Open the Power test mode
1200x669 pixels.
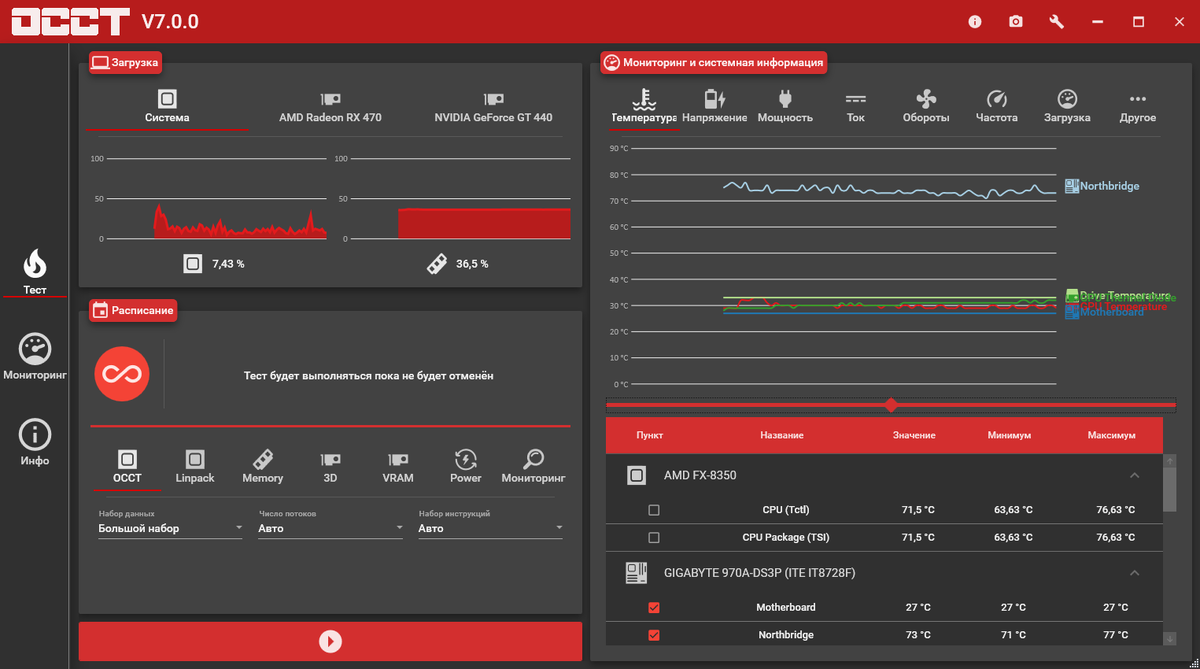(x=465, y=463)
